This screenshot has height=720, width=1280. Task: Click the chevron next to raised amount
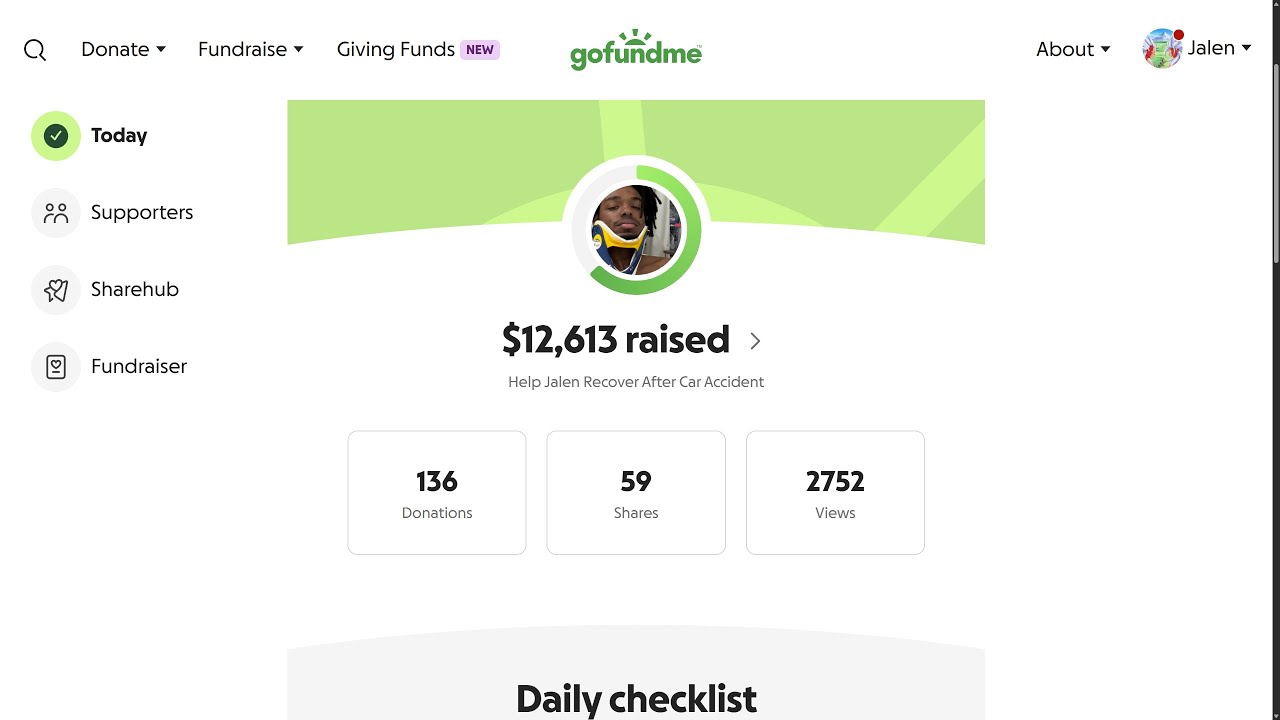755,341
